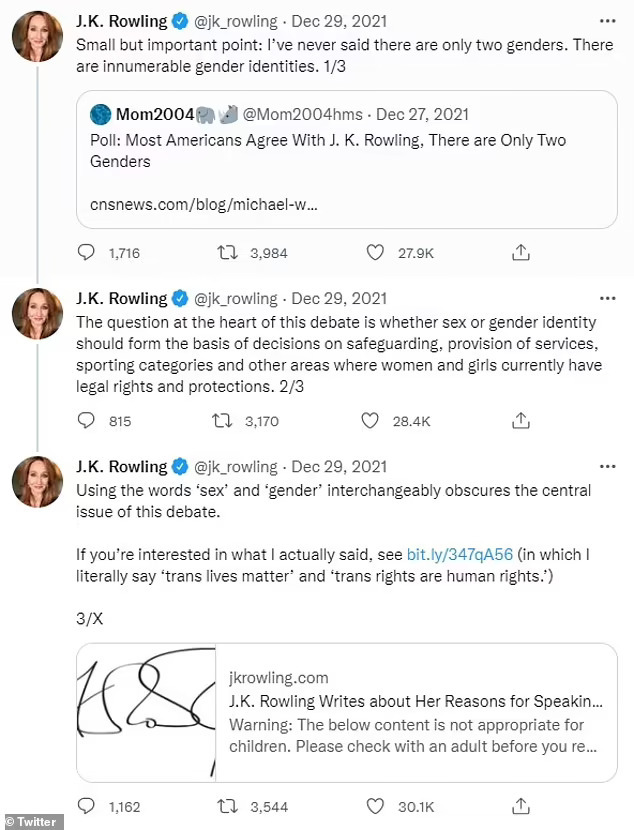Viewport: 634px width, 830px height.
Task: Reply to the second tweet with 815 comments
Action: tap(86, 421)
